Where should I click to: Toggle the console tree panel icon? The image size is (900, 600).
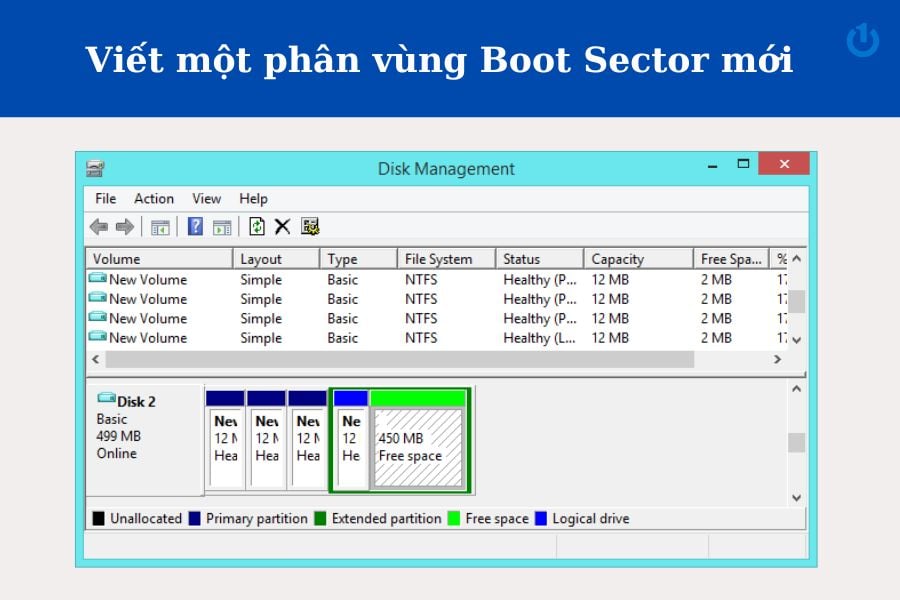pyautogui.click(x=160, y=226)
